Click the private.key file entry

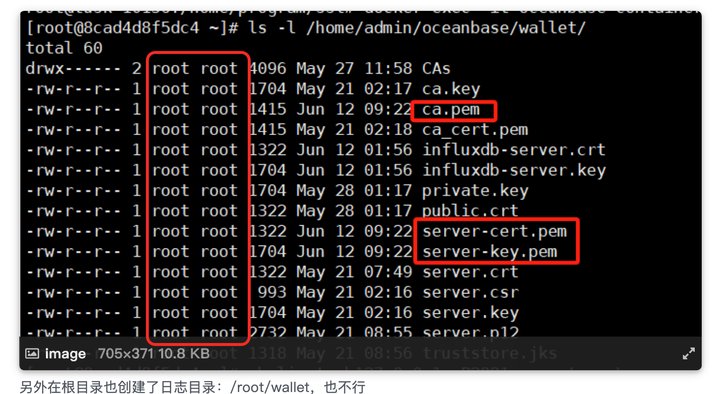coord(475,191)
